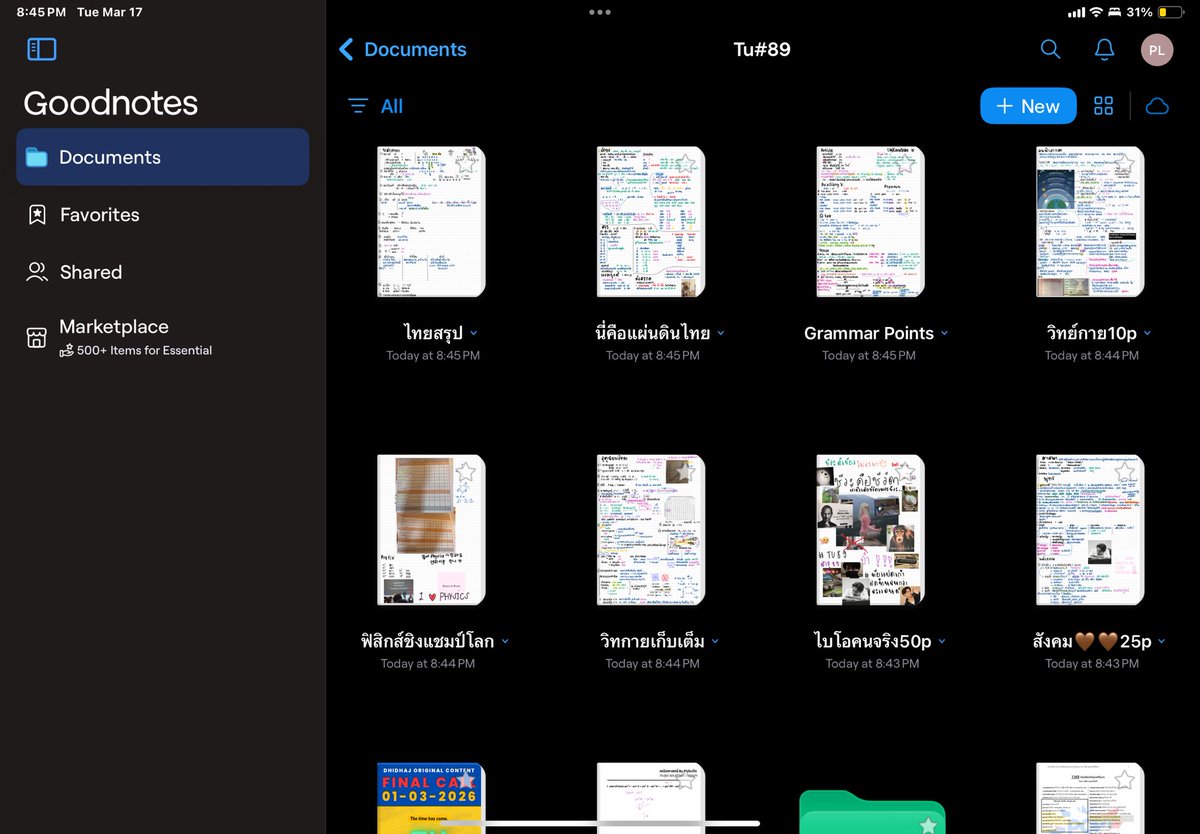Image resolution: width=1200 pixels, height=834 pixels.
Task: Favorite the วิทย์กาย10p notebook star
Action: coord(1125,164)
